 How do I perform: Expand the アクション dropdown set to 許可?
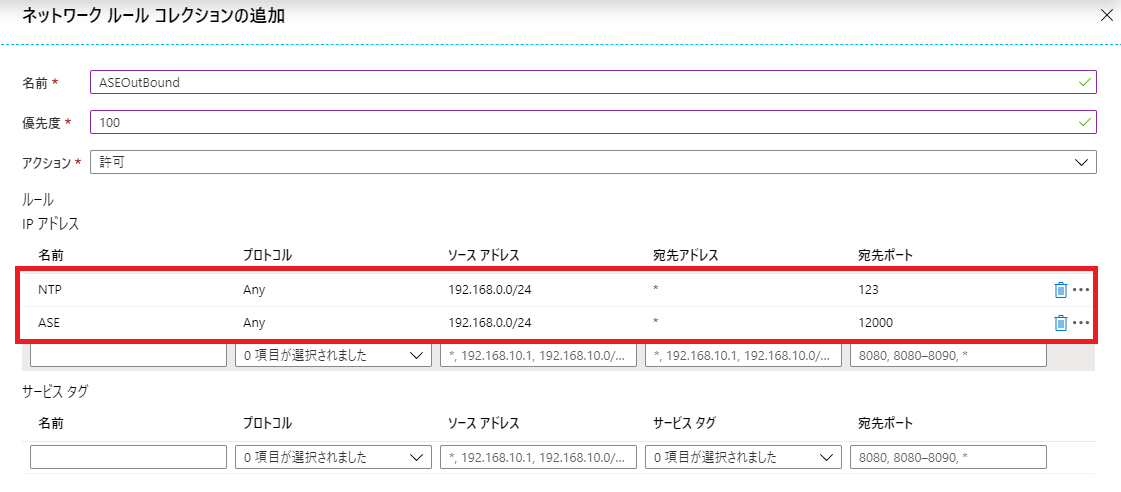coord(592,162)
